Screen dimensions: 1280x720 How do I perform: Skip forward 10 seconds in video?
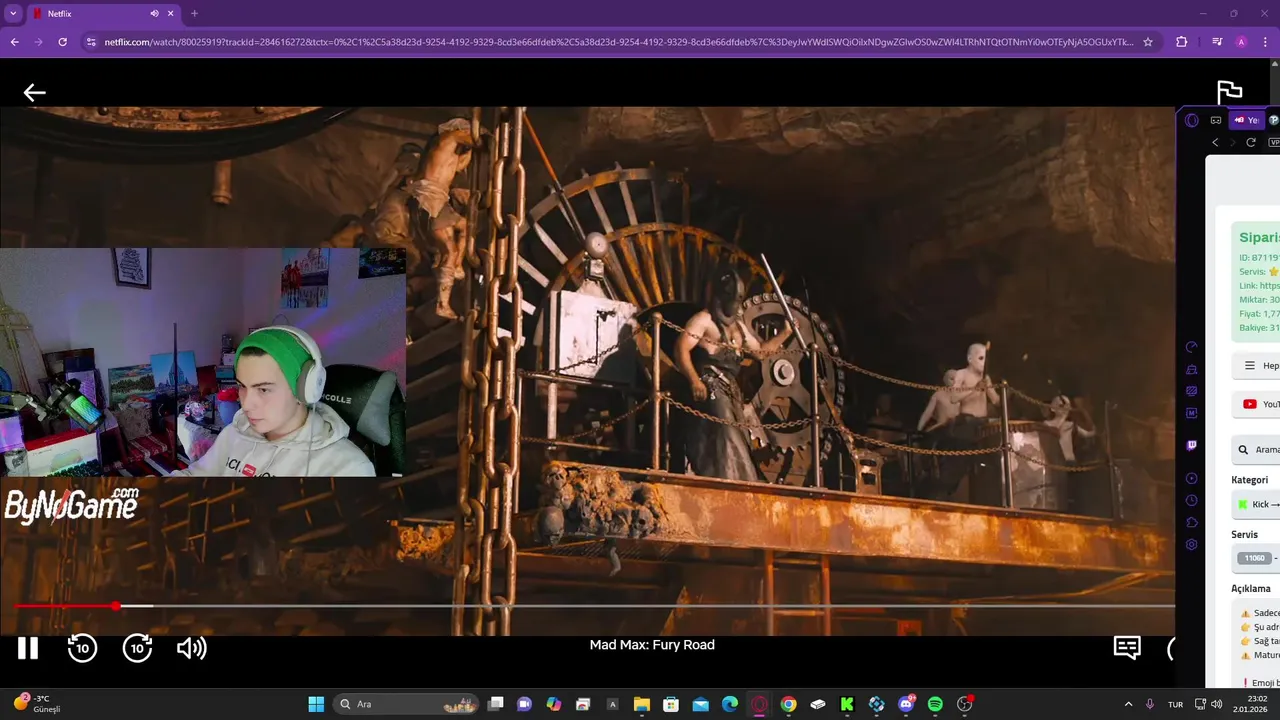(137, 648)
